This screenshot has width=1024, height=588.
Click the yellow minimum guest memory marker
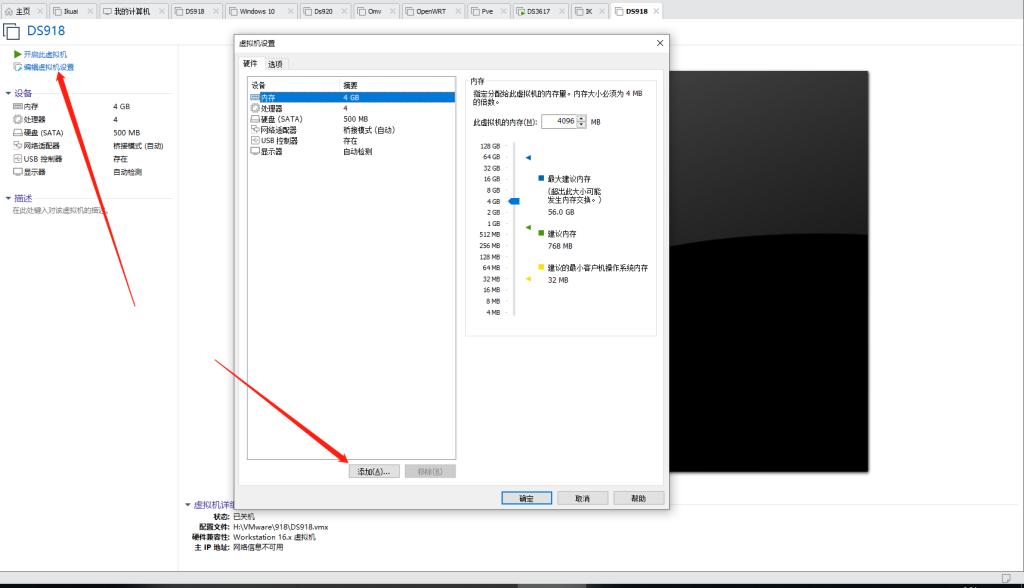point(528,279)
